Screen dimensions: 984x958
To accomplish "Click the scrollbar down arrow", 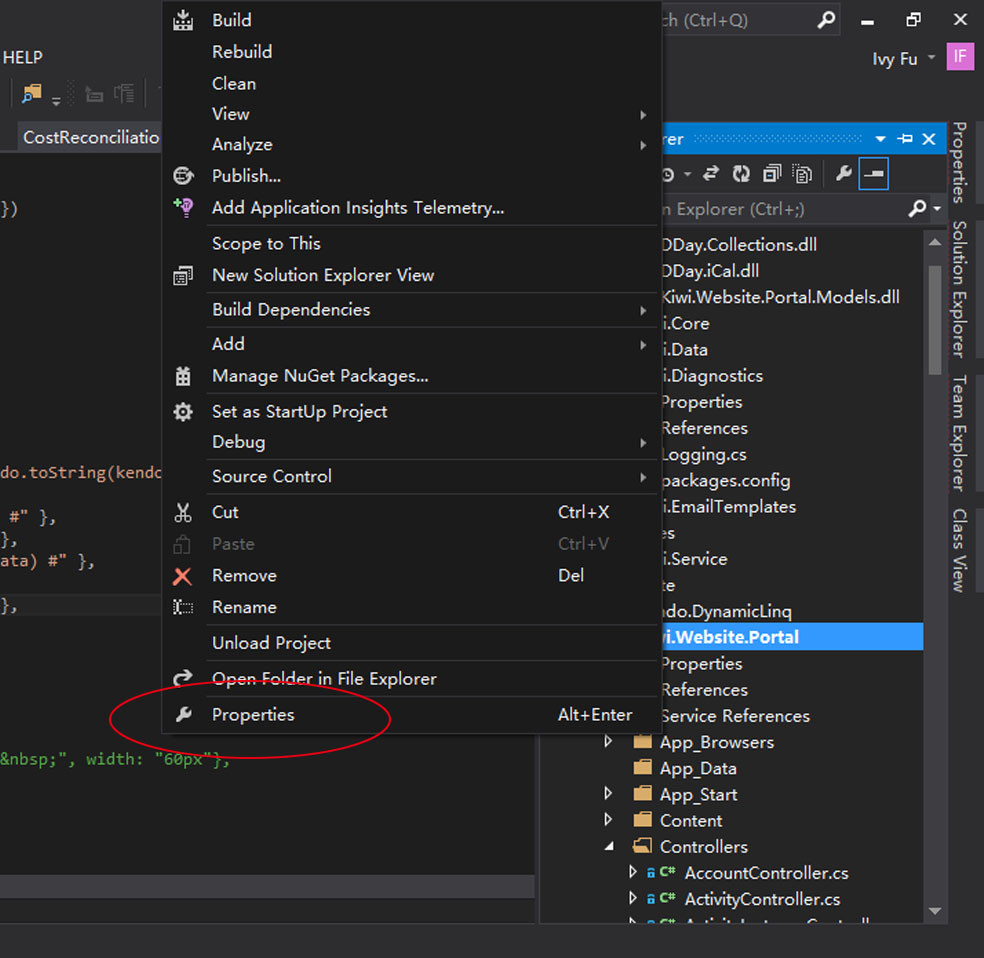I will [x=935, y=911].
